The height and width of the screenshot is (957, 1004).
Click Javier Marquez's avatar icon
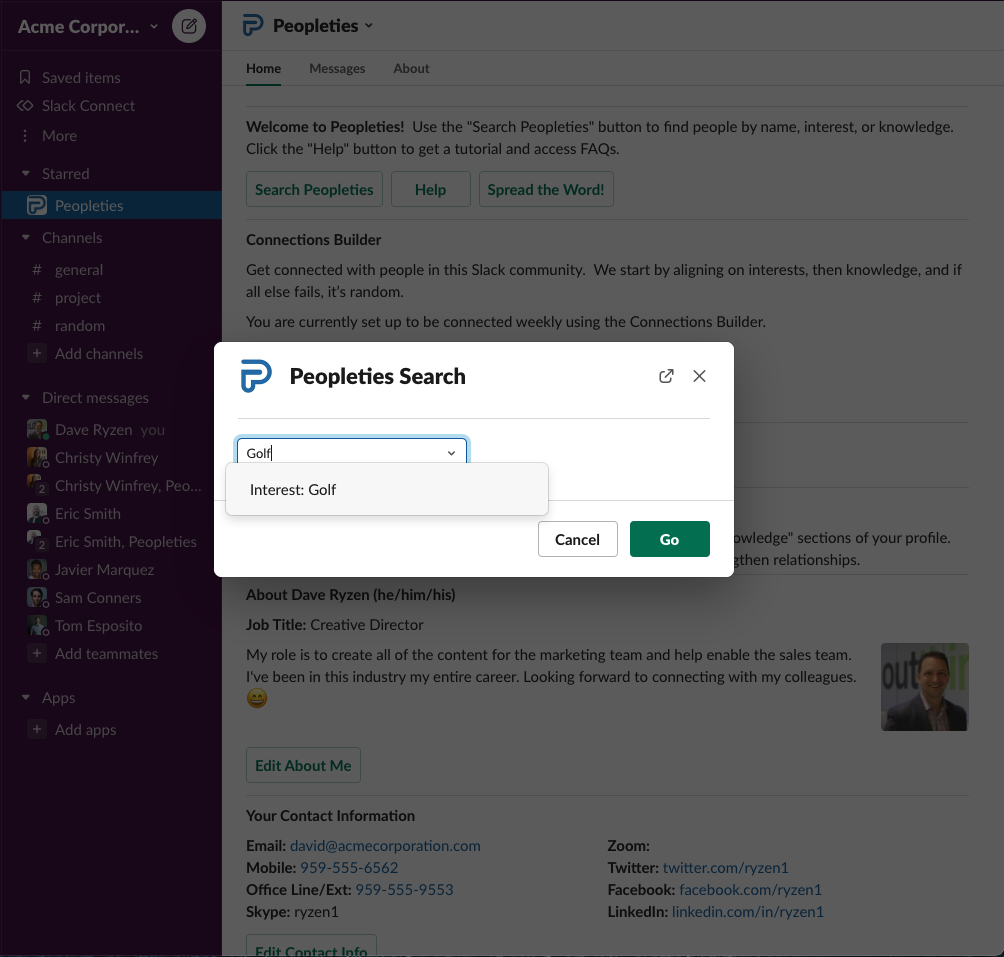[x=37, y=570]
